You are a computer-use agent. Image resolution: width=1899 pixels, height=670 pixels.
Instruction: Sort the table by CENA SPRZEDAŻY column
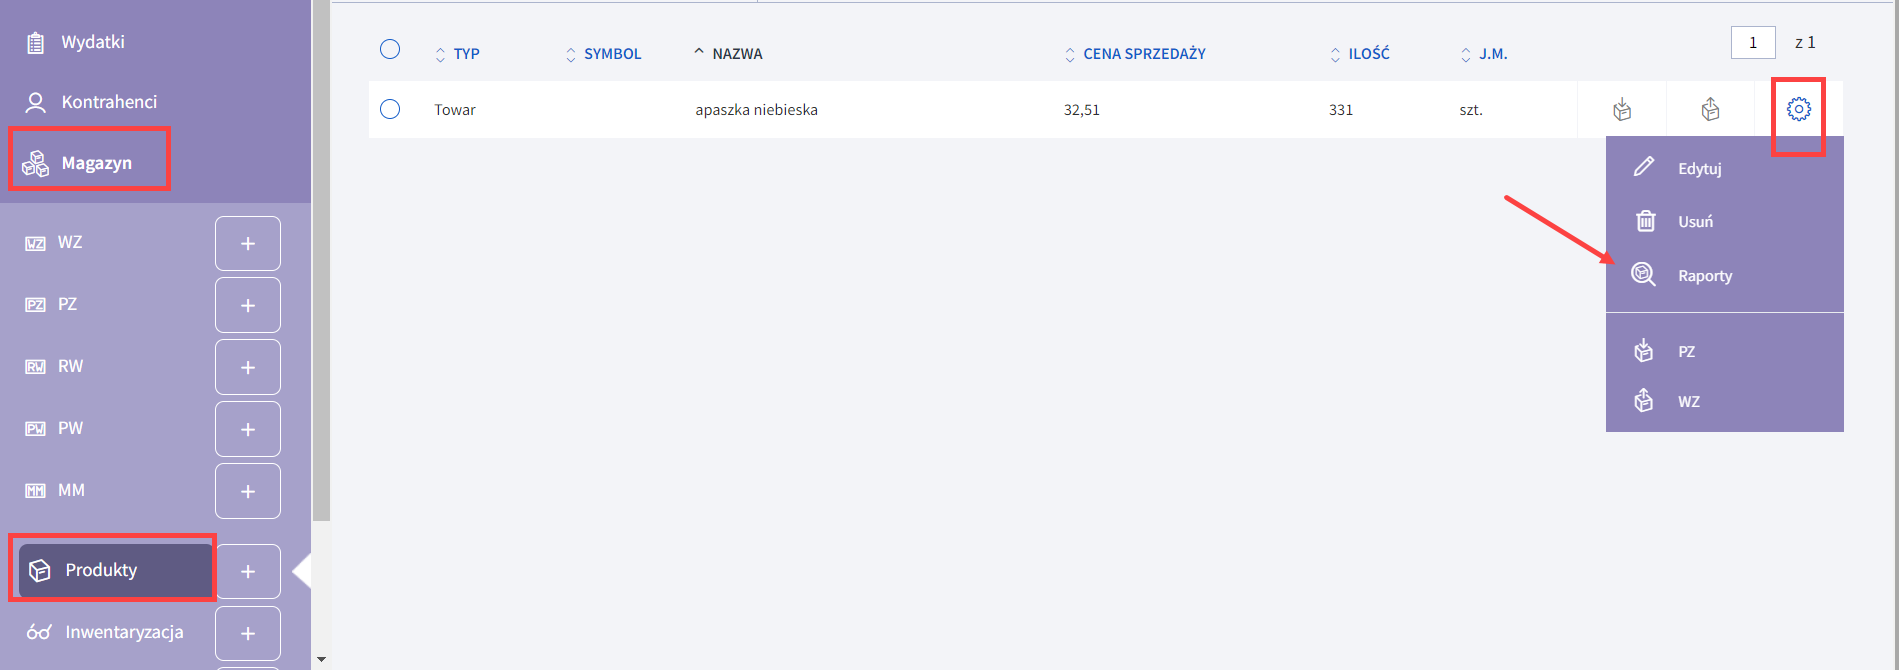(x=1143, y=54)
